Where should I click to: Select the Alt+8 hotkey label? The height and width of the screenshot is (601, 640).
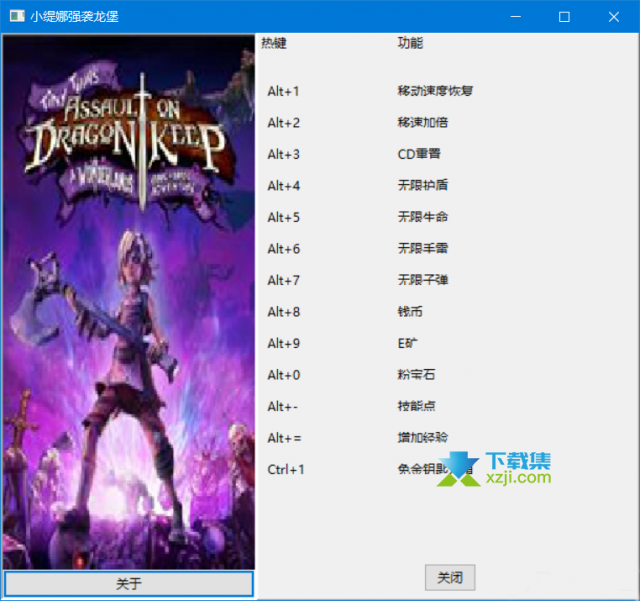[284, 312]
